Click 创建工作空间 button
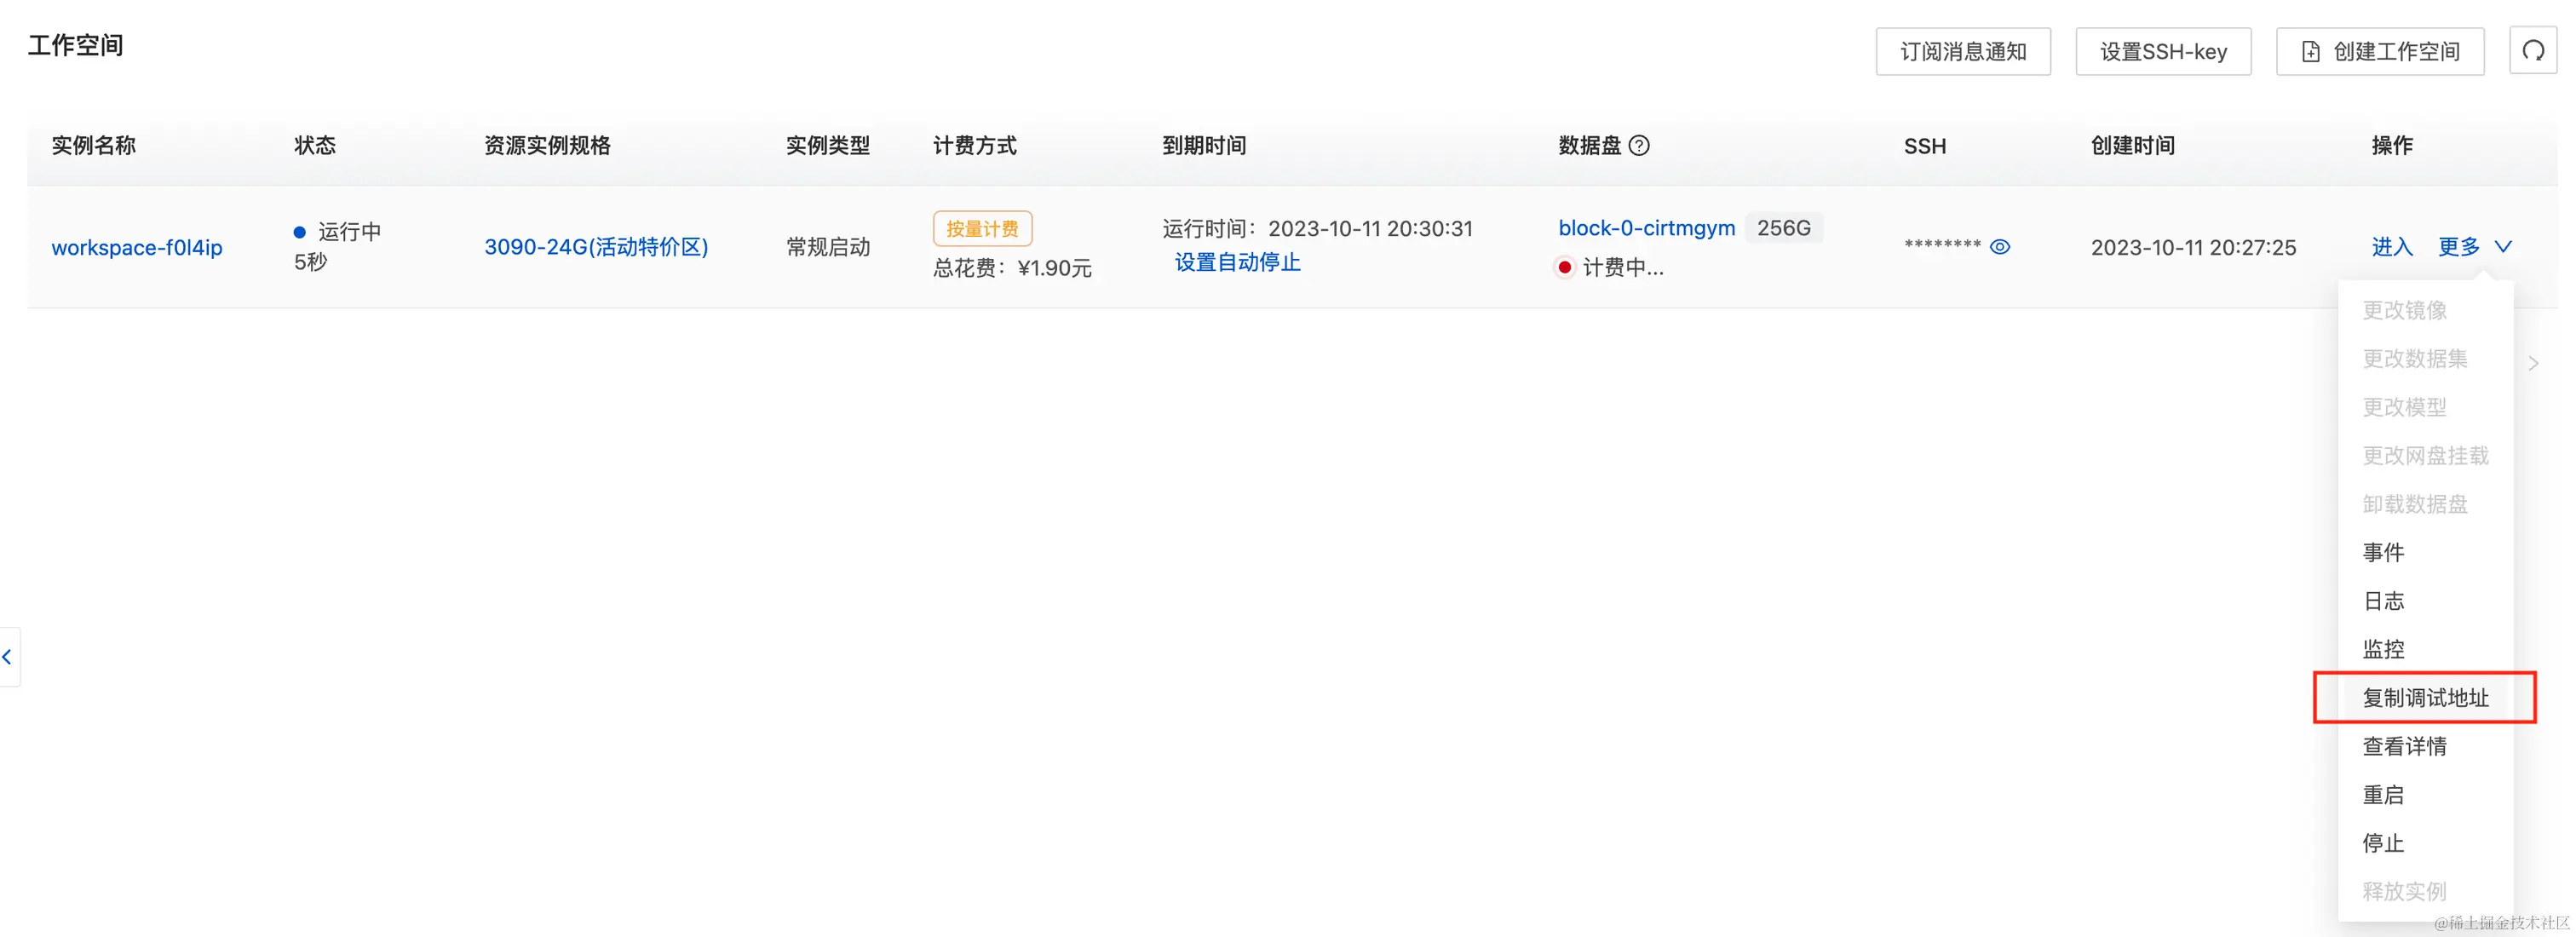 tap(2380, 51)
